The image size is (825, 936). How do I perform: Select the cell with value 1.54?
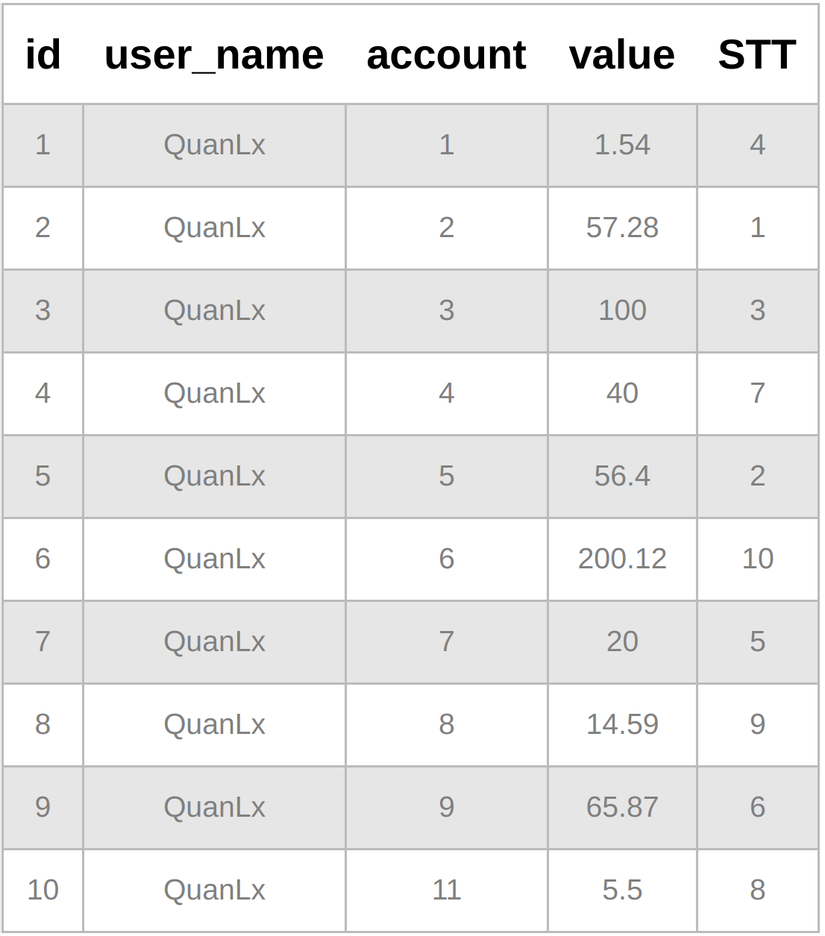[x=622, y=145]
